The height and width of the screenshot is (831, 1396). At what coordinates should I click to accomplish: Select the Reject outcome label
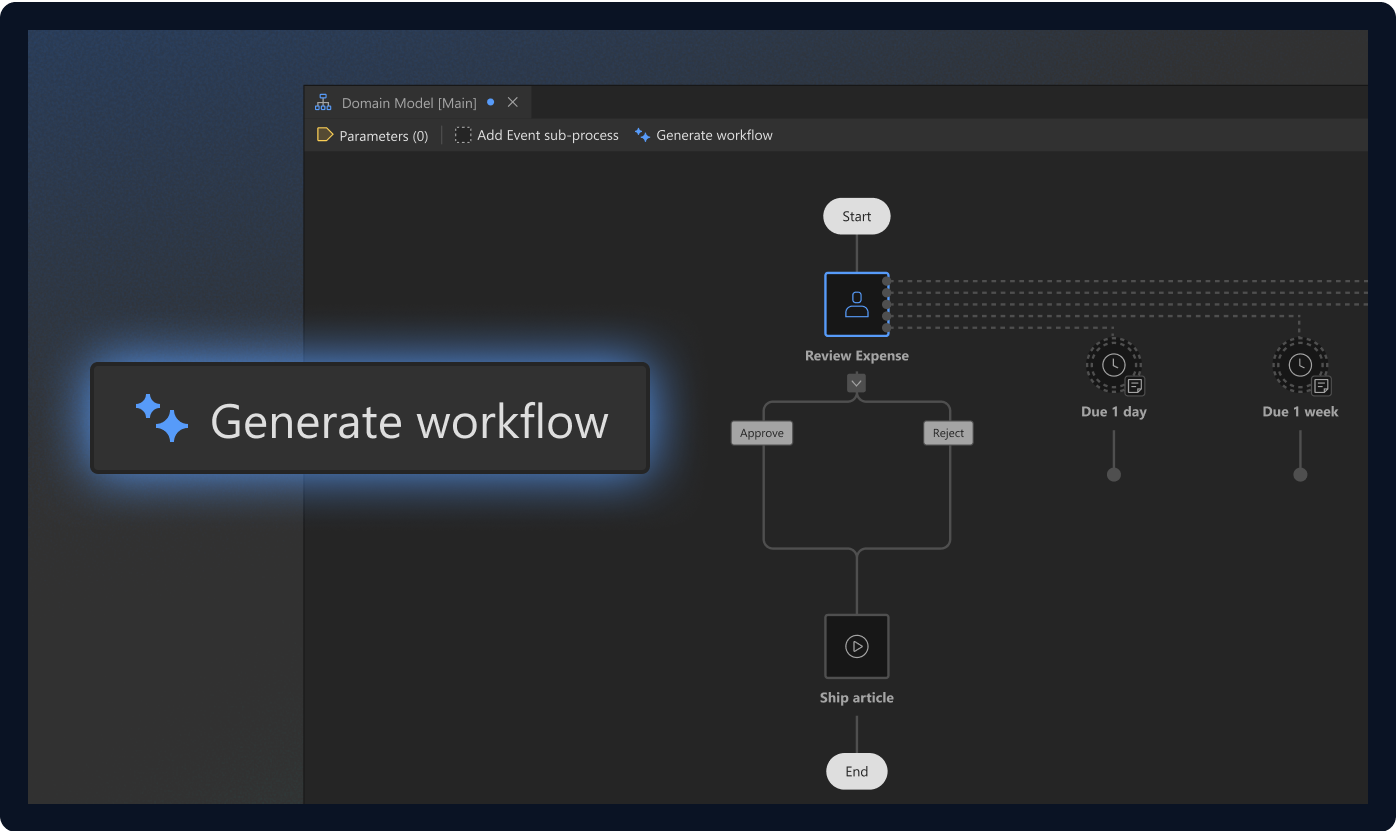[x=948, y=433]
